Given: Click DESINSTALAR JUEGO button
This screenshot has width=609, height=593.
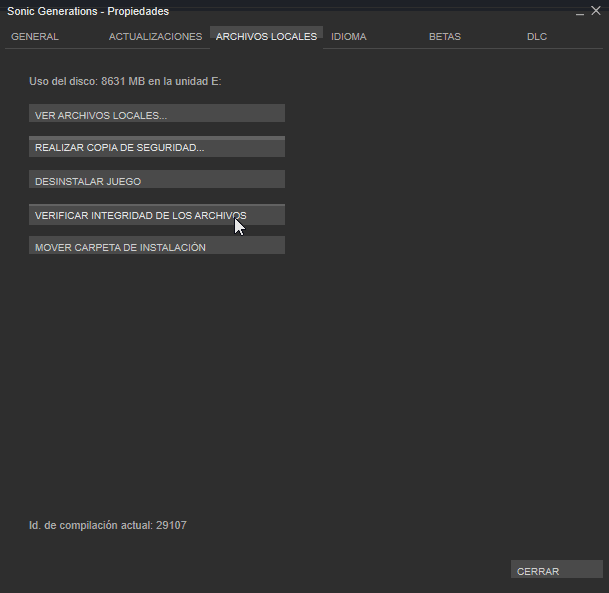Looking at the screenshot, I should 157,179.
